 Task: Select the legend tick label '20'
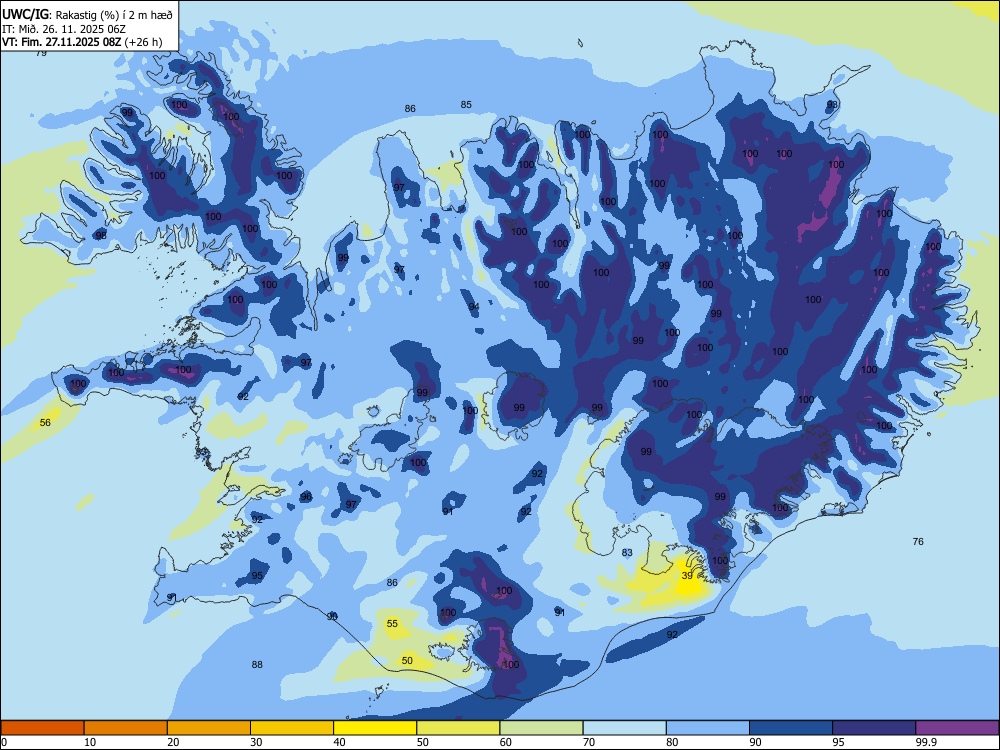click(173, 742)
